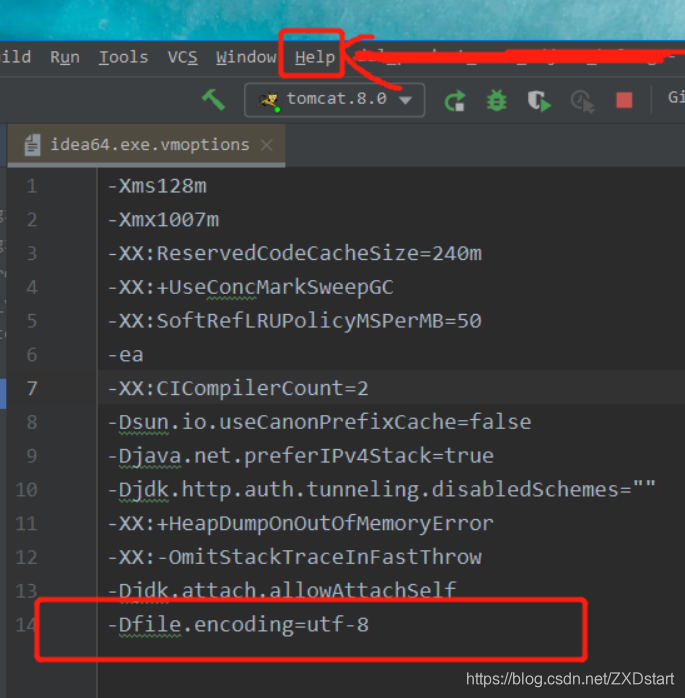Open the Window menu

(246, 57)
